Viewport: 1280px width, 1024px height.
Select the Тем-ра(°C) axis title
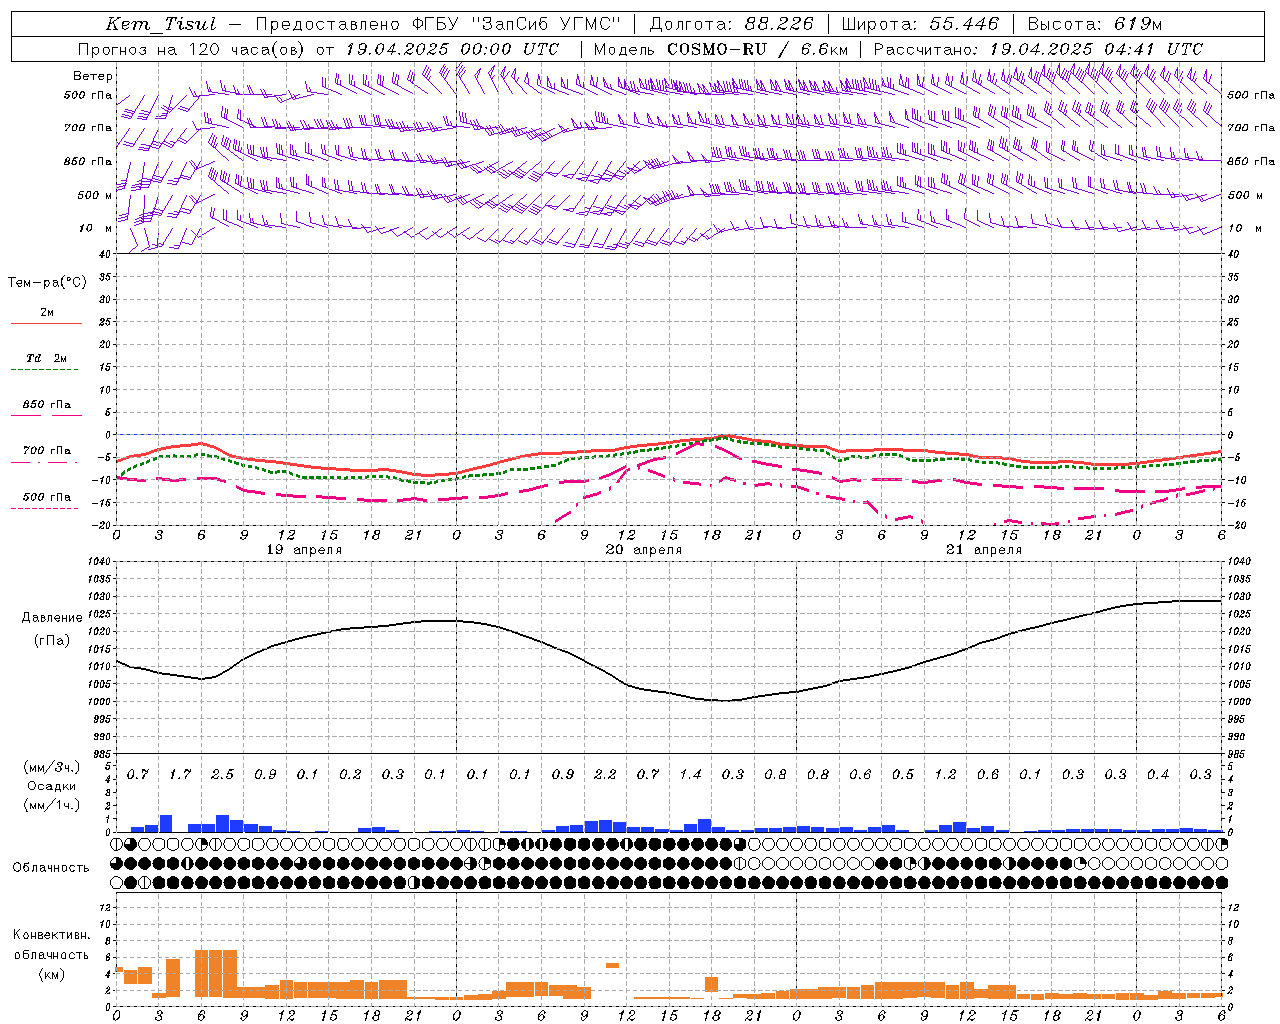(x=47, y=283)
